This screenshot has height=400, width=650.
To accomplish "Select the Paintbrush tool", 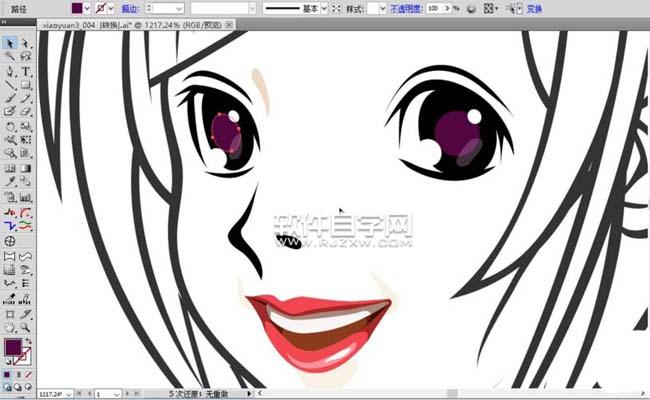I will [10, 99].
